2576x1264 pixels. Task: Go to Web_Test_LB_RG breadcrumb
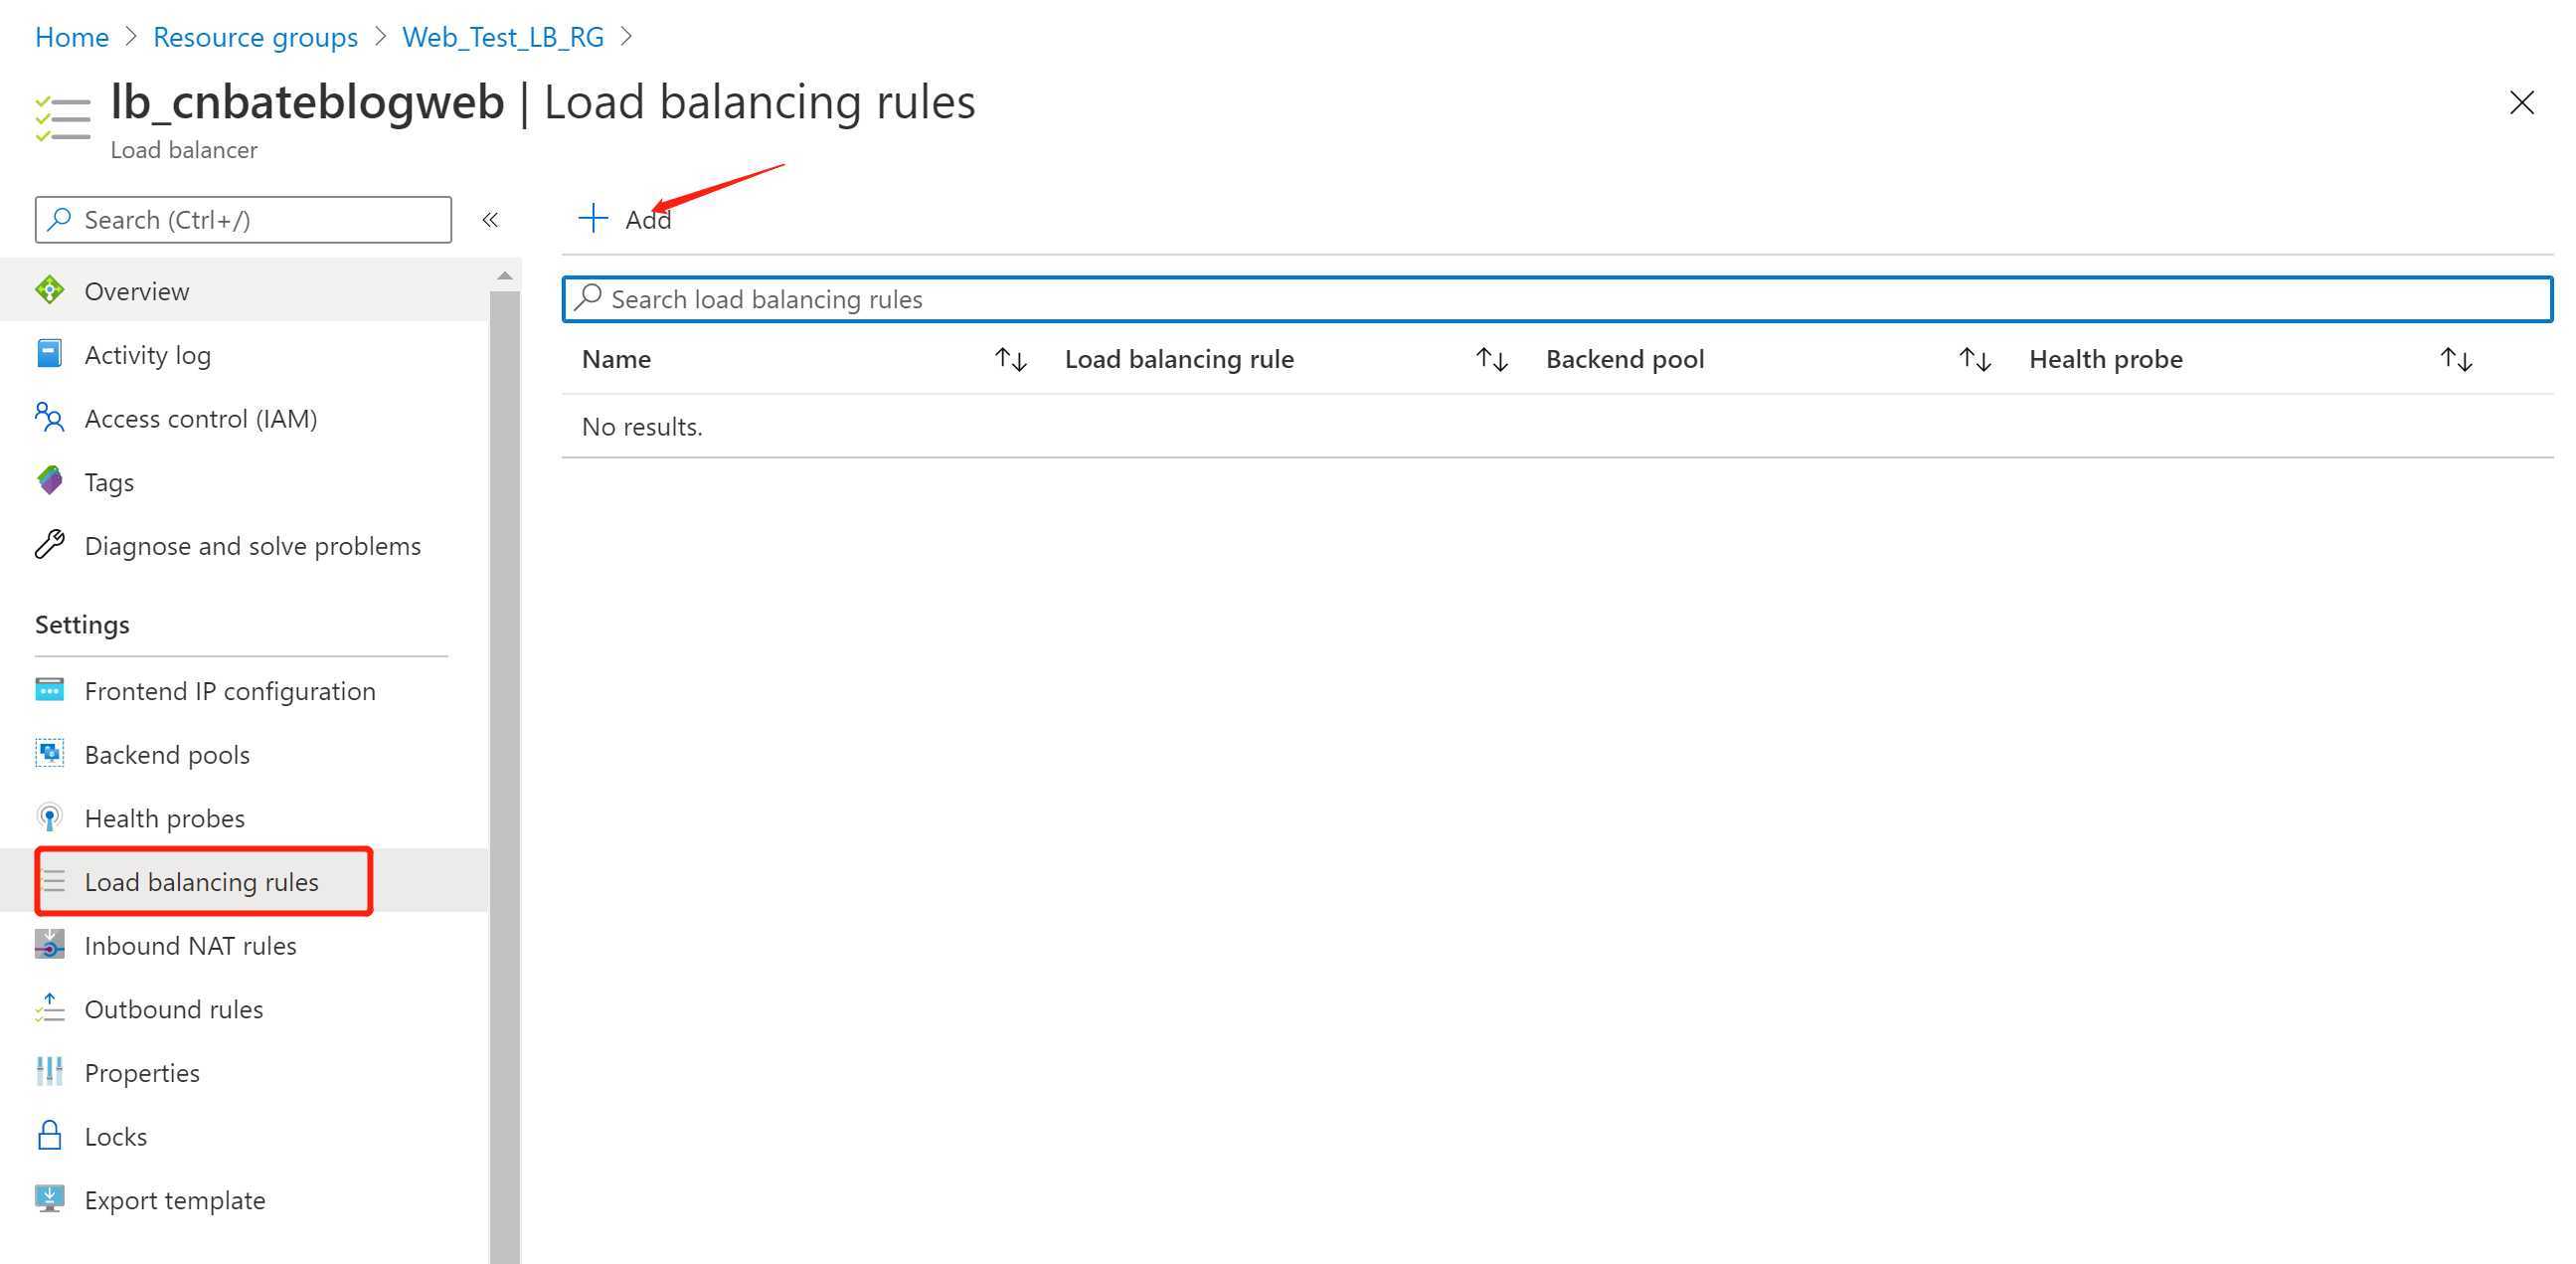point(503,37)
